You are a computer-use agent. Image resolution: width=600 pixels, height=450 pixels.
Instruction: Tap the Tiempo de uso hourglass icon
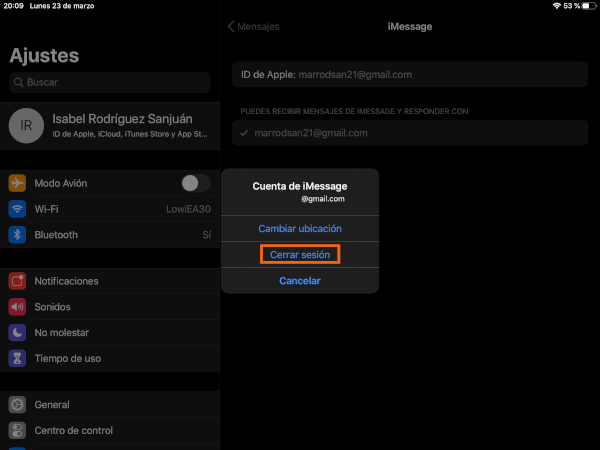17,358
